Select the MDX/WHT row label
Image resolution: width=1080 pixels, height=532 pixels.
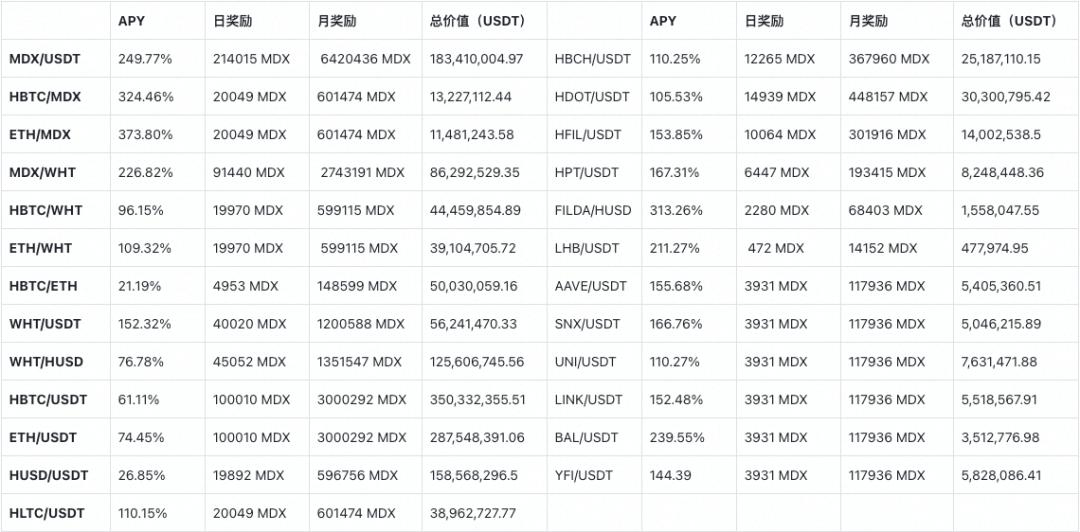pos(43,173)
